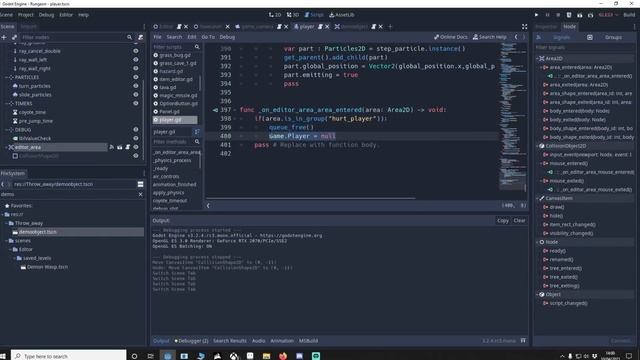Instance a child scene with link icon
This screenshot has width=640, height=360.
point(14,37)
